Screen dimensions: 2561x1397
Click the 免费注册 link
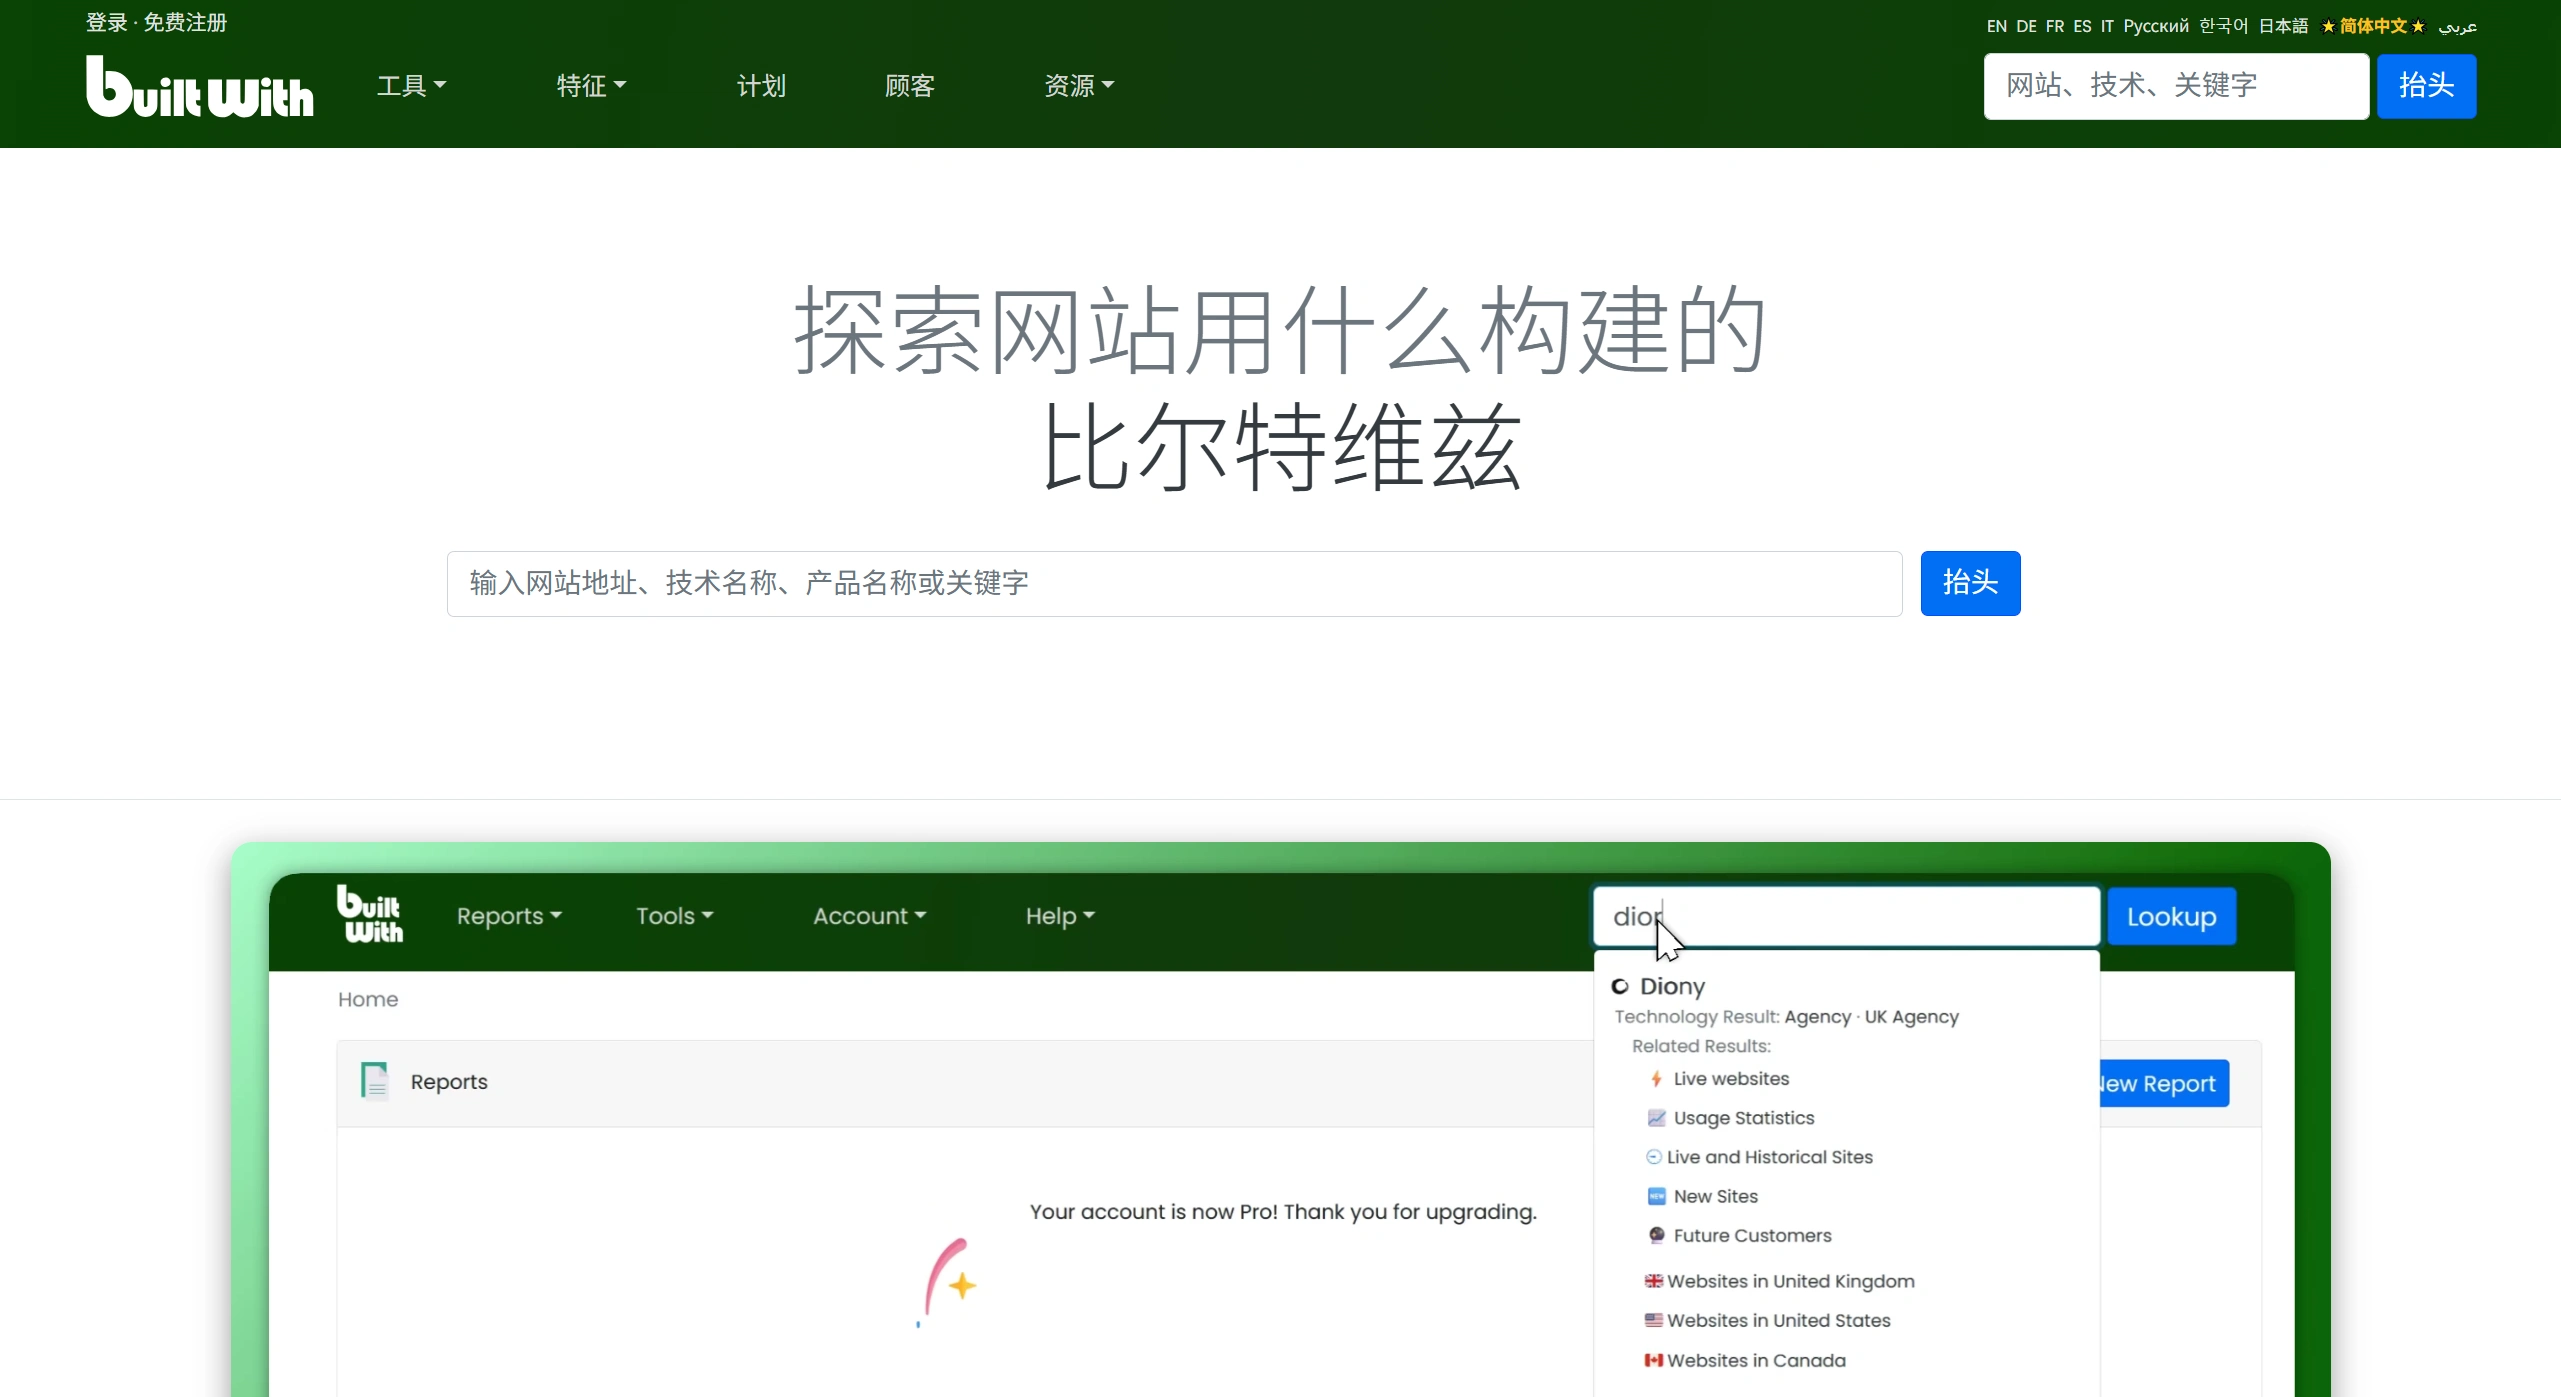pyautogui.click(x=184, y=21)
